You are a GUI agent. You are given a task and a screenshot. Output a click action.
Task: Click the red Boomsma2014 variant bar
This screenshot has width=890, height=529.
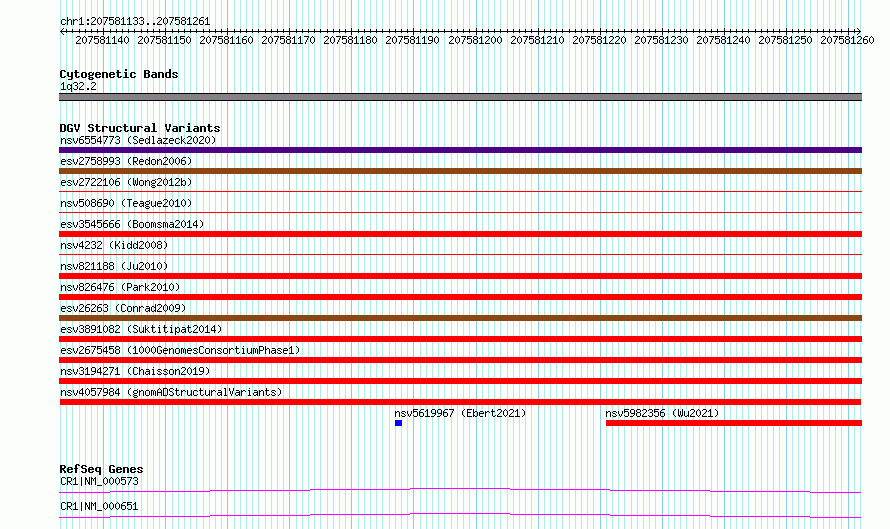[x=460, y=234]
